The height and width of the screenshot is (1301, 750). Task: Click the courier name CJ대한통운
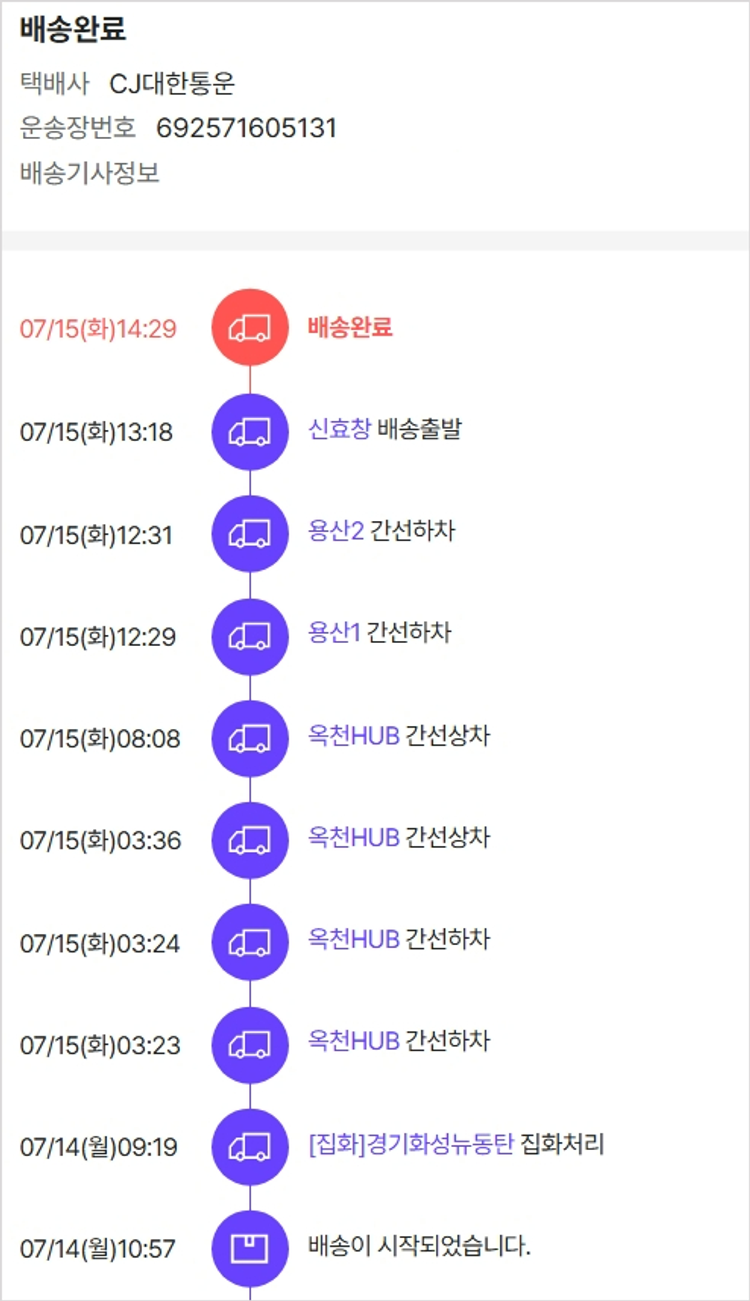pyautogui.click(x=172, y=83)
